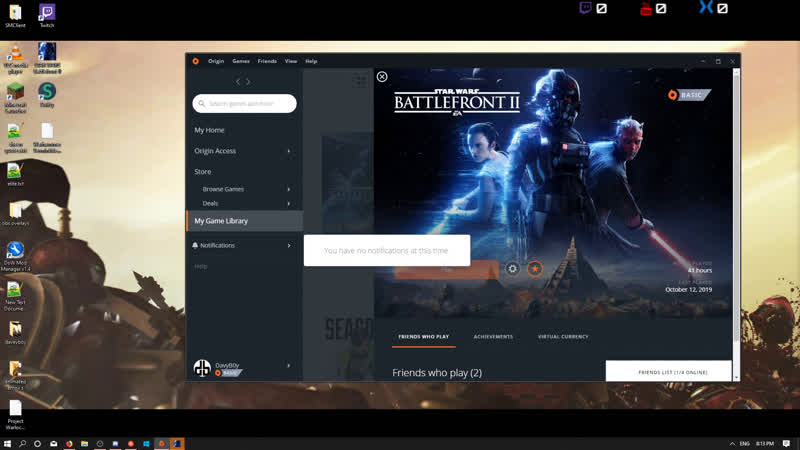Viewport: 800px width, 450px height.
Task: Open the taskbar search magnifier
Action: click(x=22, y=443)
